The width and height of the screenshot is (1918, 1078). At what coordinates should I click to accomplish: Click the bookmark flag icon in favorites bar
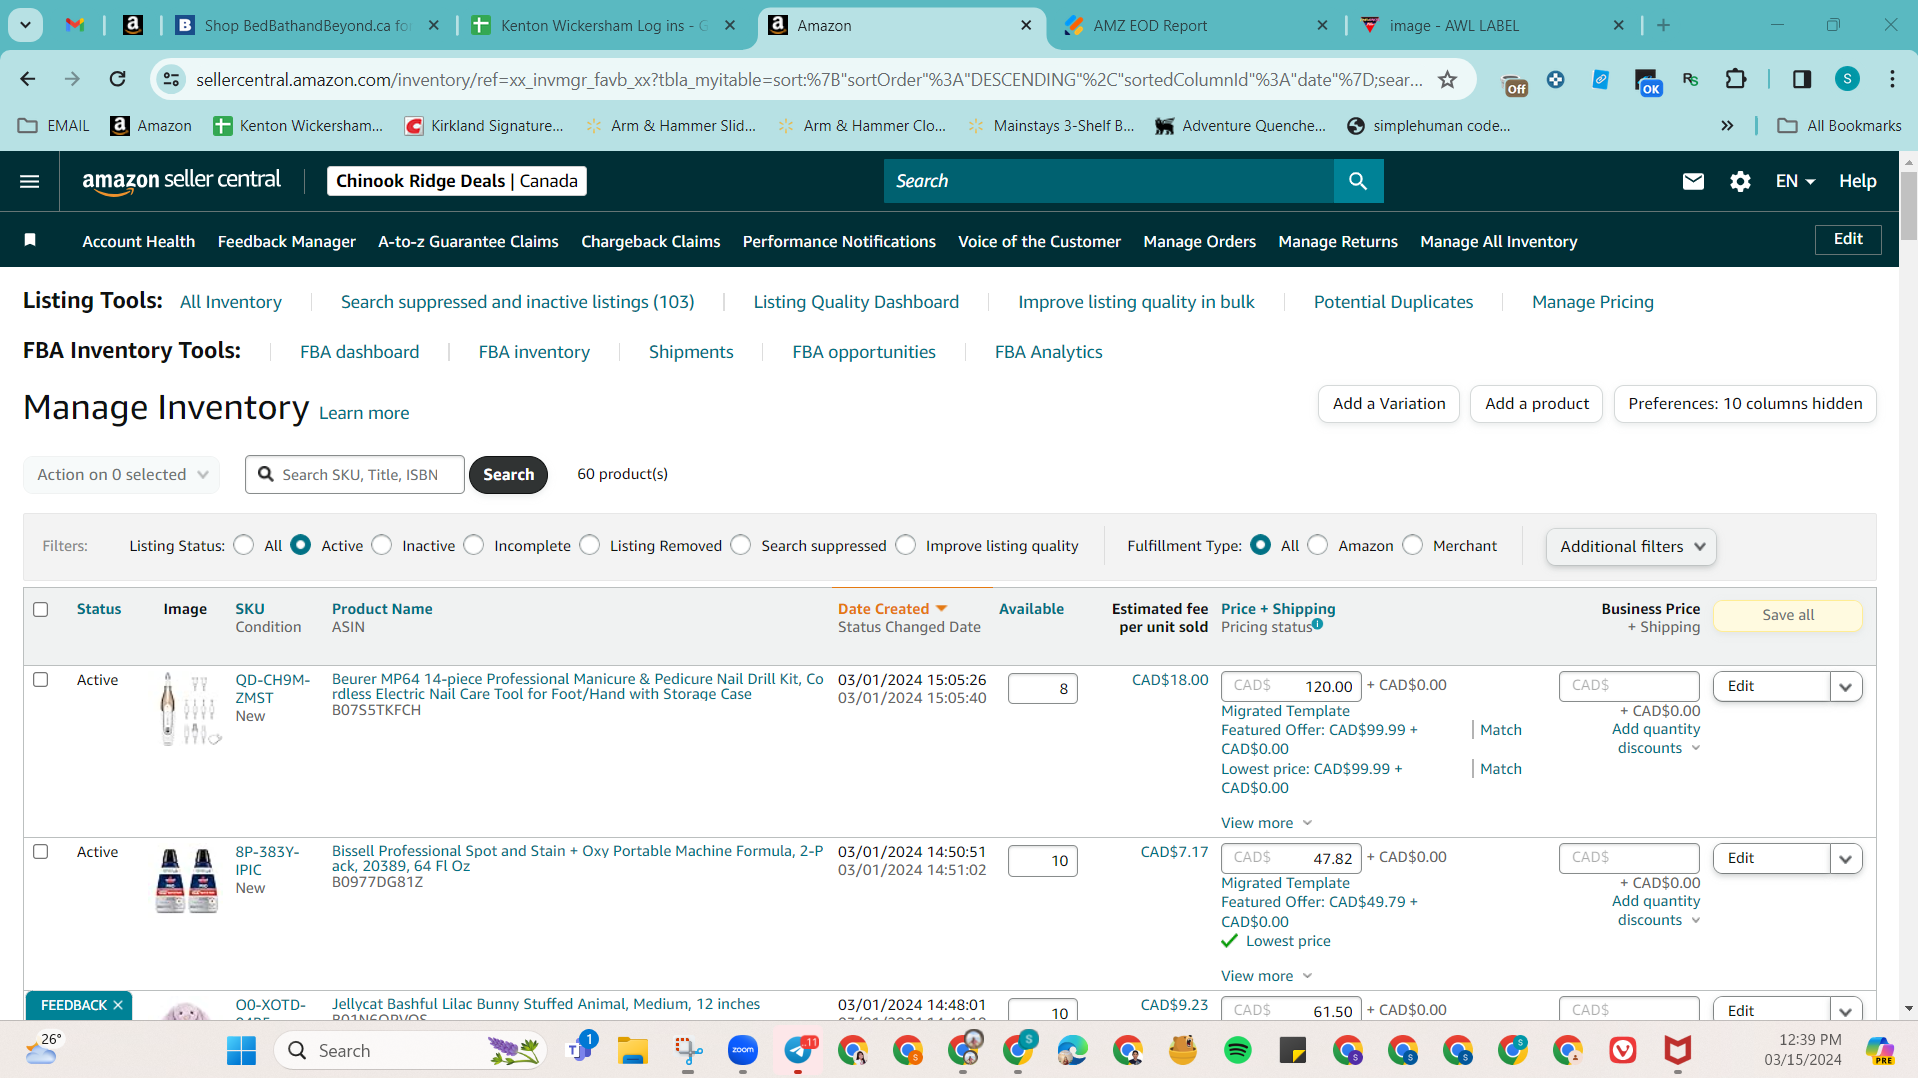pyautogui.click(x=30, y=240)
